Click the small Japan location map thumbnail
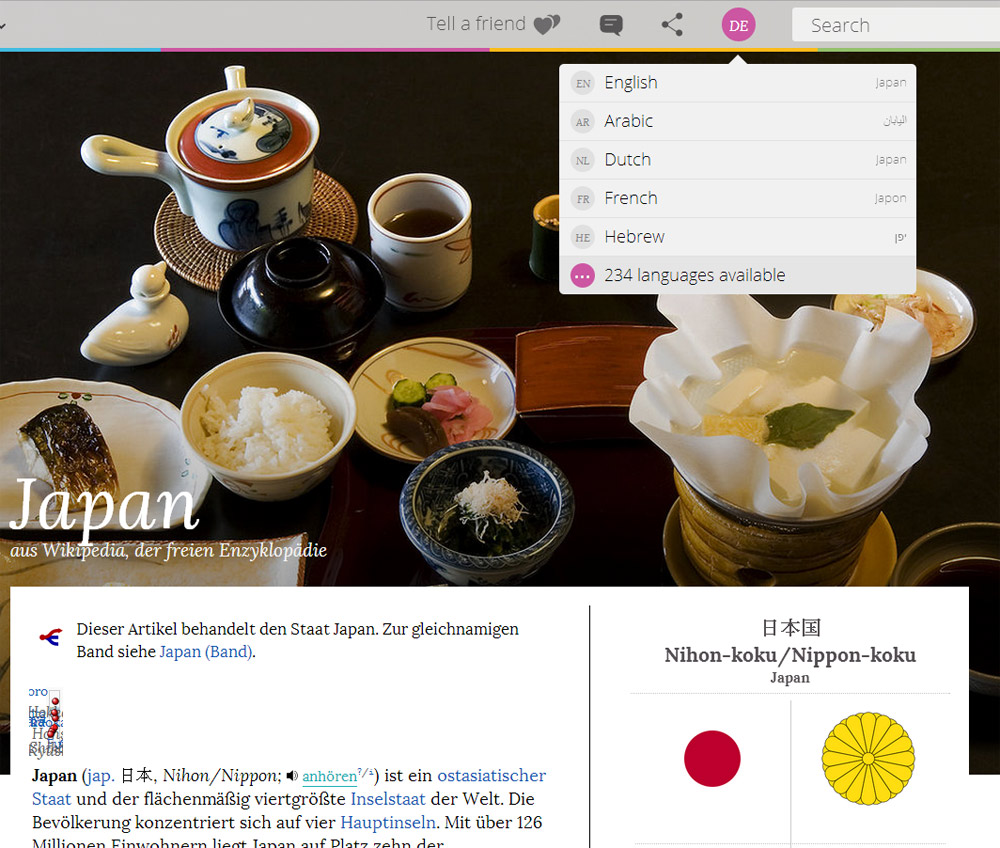This screenshot has height=848, width=1000. 46,722
